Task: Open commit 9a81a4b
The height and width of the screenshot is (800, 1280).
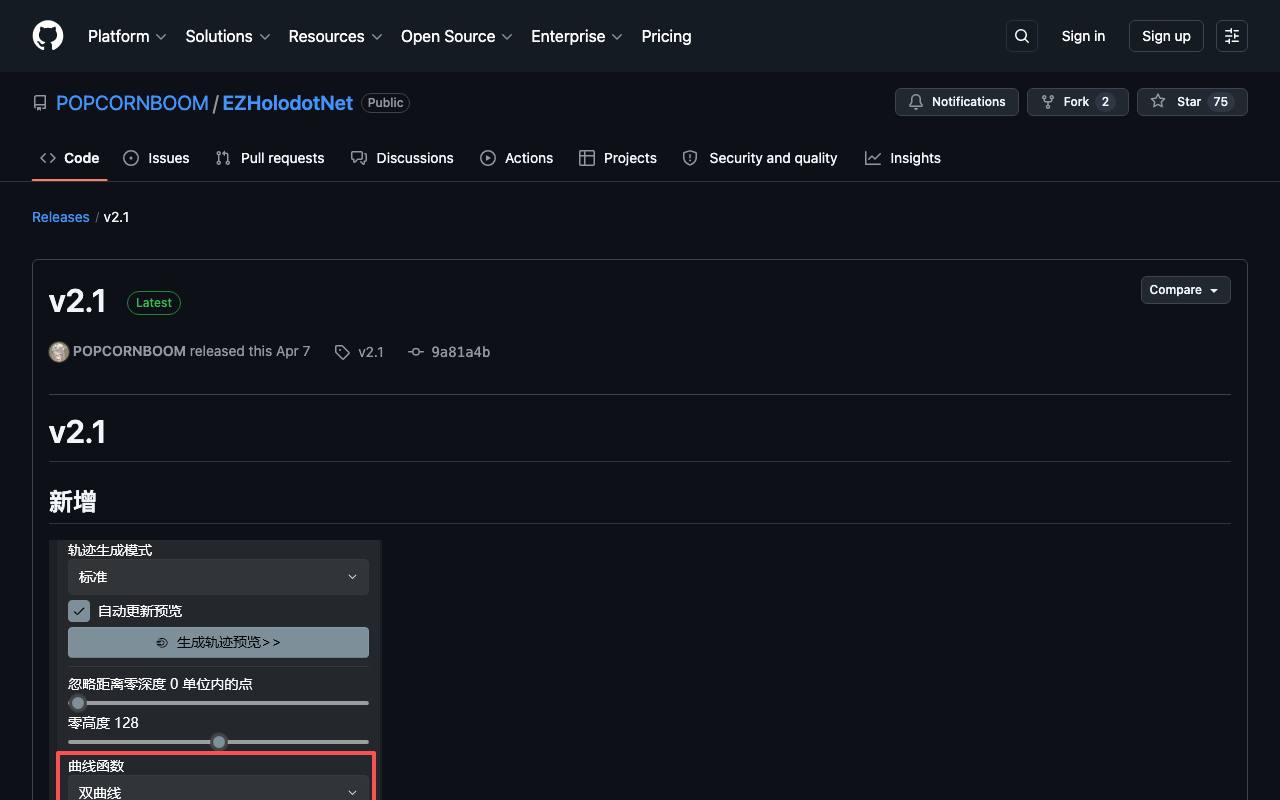Action: 449,352
